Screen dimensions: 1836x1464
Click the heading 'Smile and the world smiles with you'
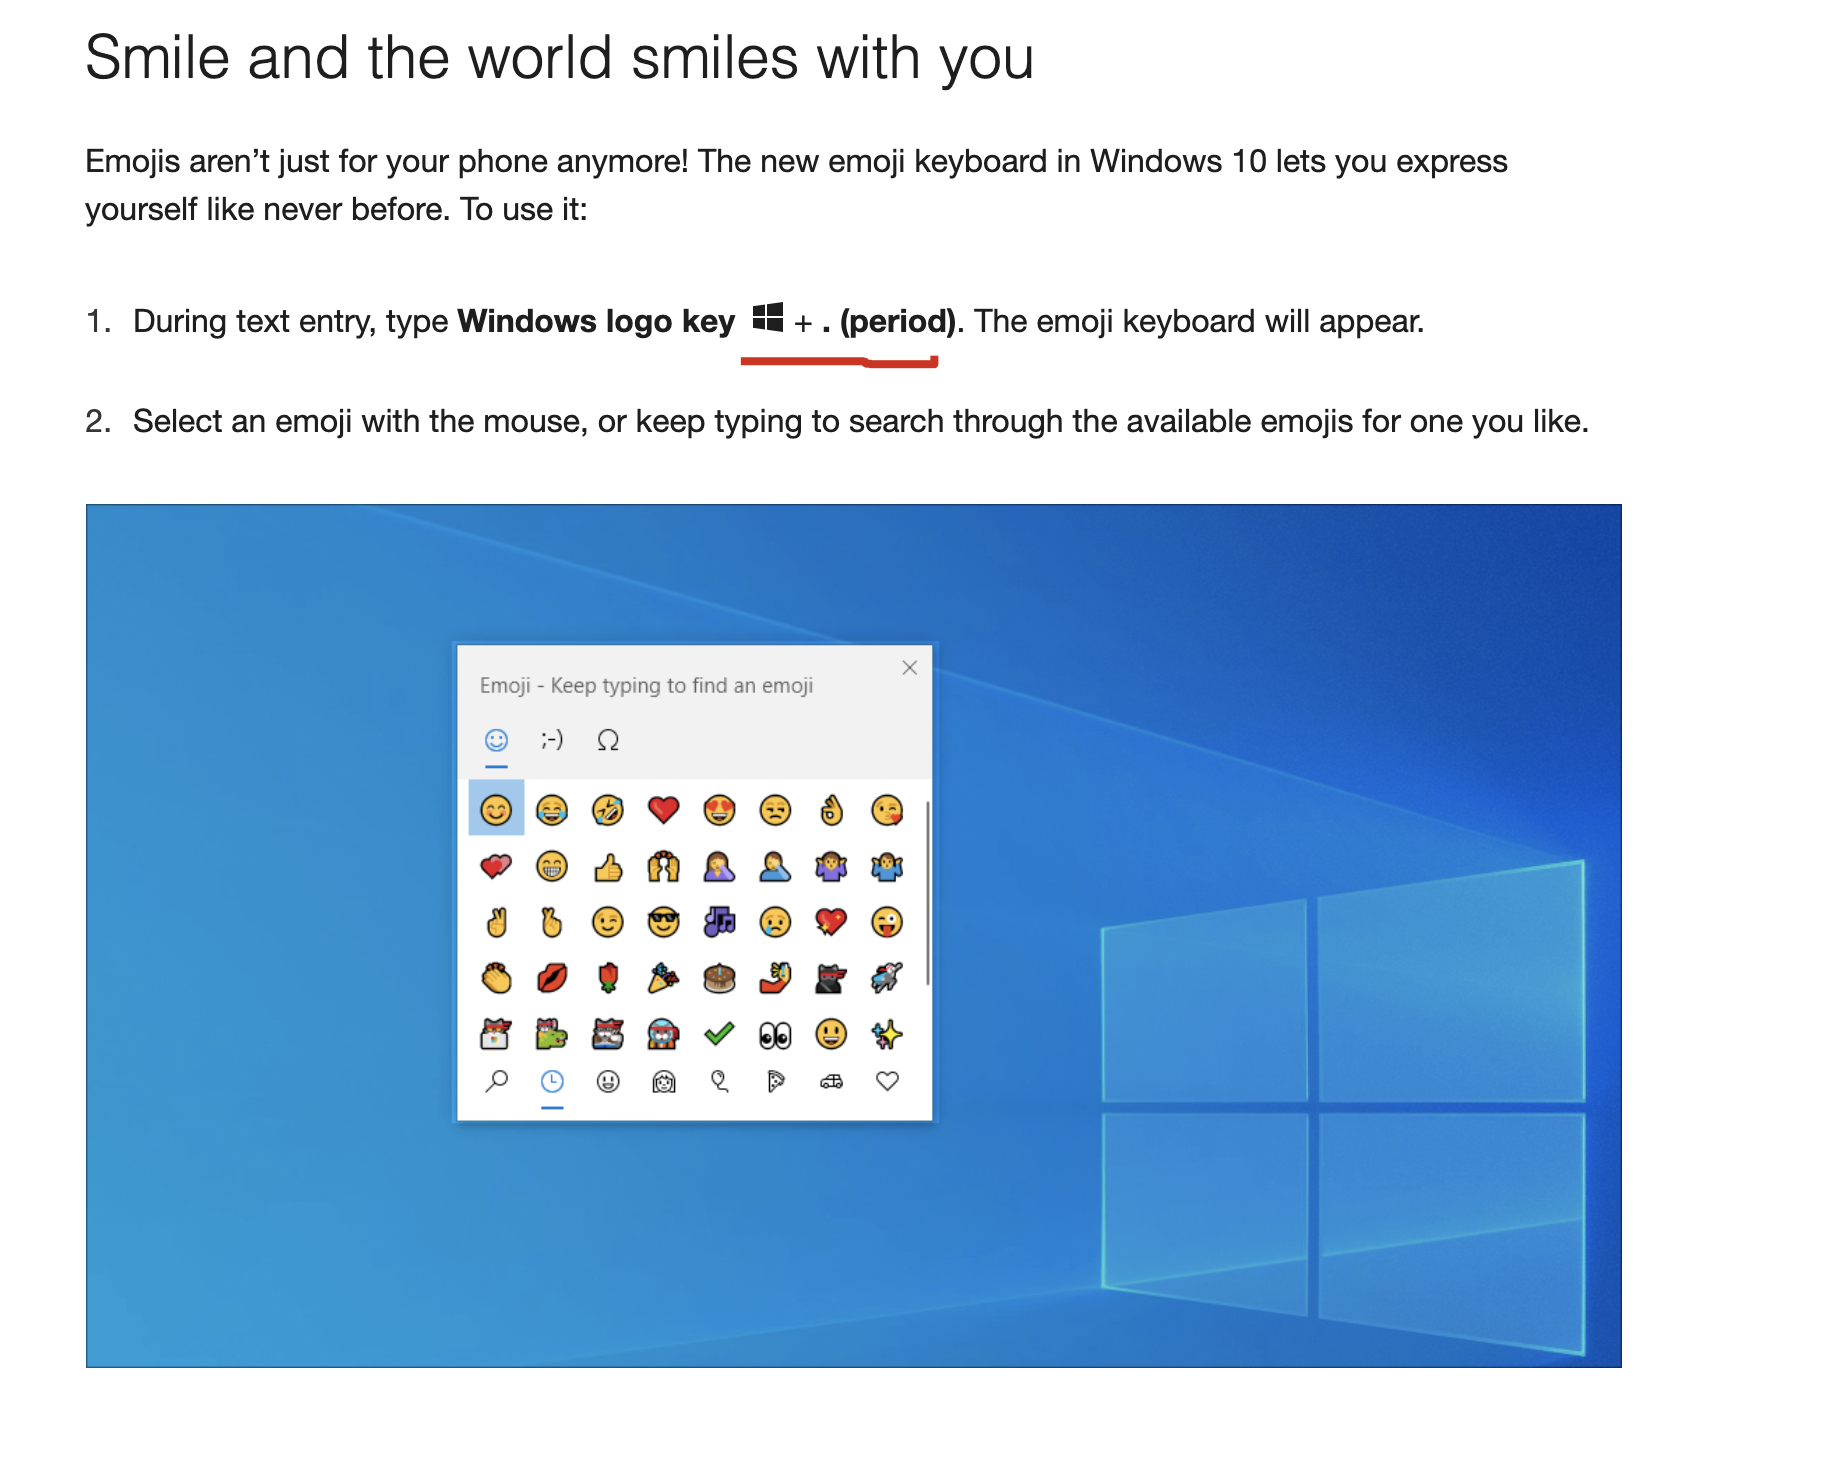click(x=560, y=58)
